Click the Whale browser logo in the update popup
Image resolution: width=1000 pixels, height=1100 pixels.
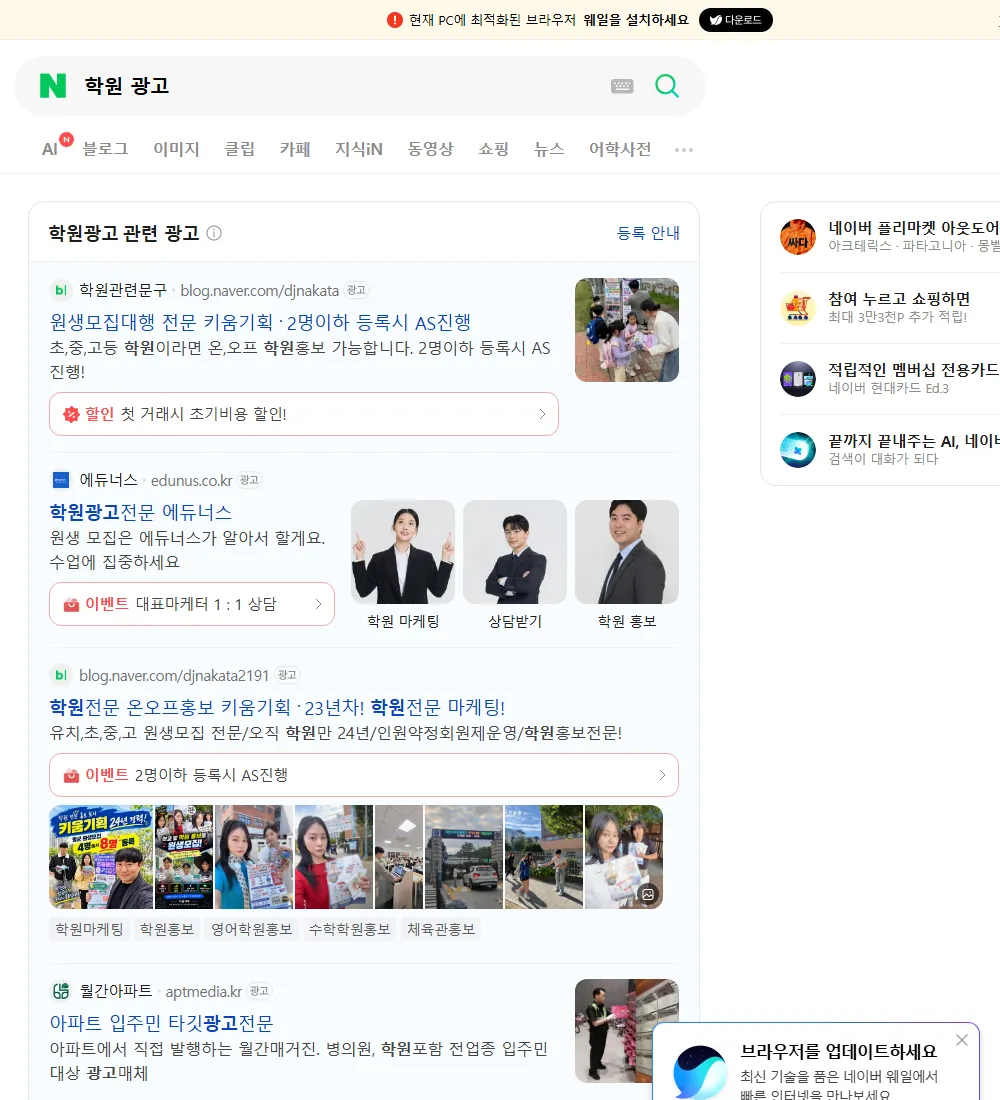click(x=700, y=1072)
